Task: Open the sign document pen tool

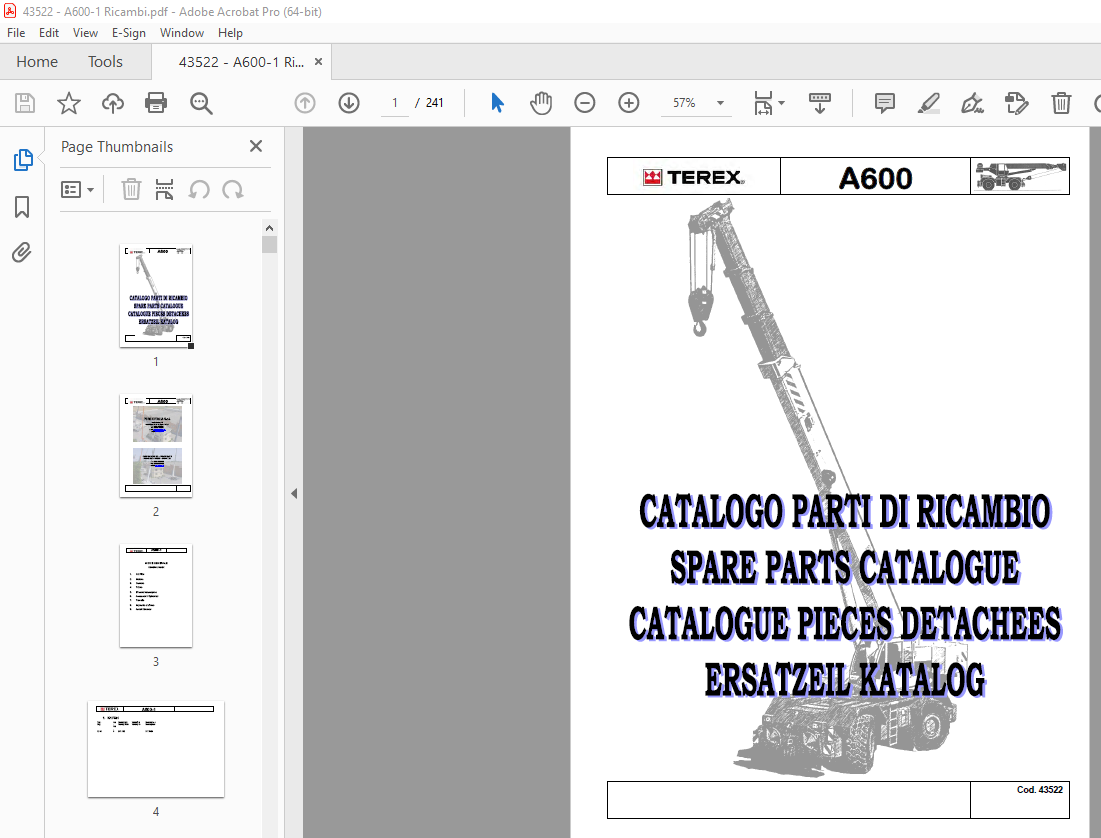Action: point(973,103)
